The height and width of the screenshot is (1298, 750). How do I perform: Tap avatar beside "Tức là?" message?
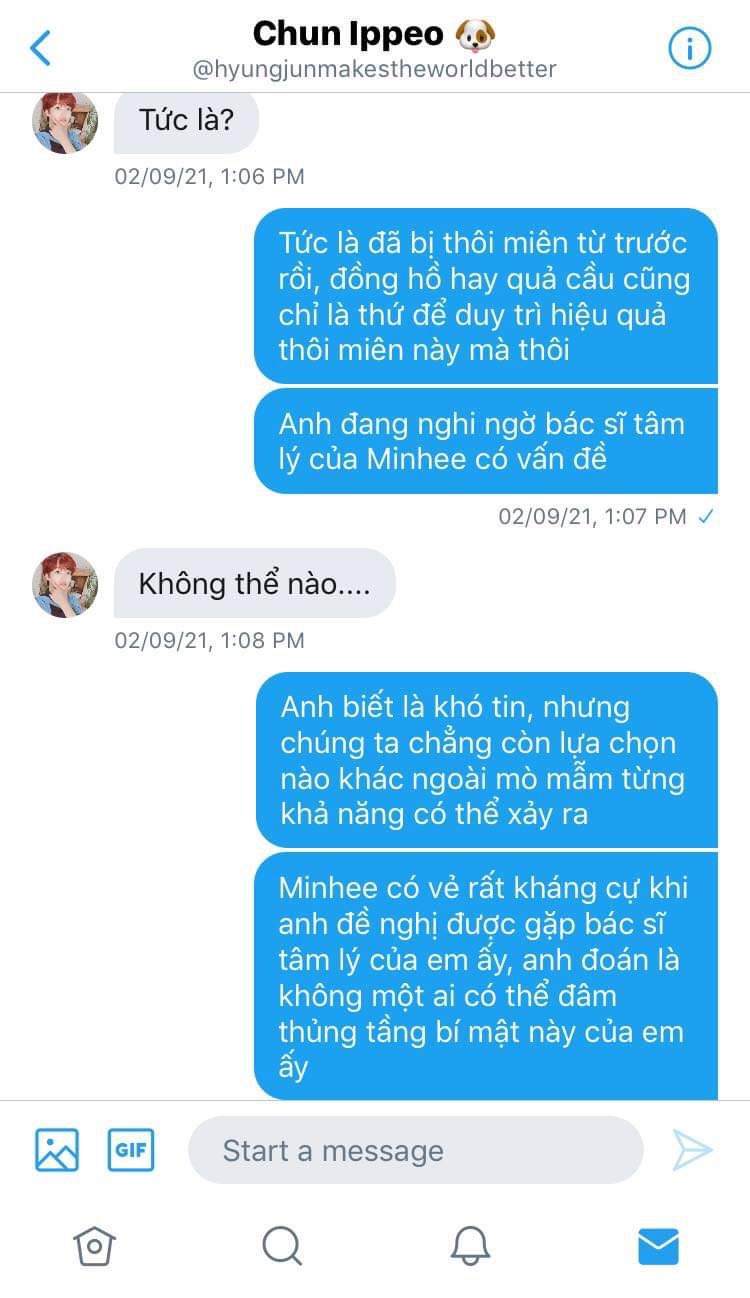[65, 121]
